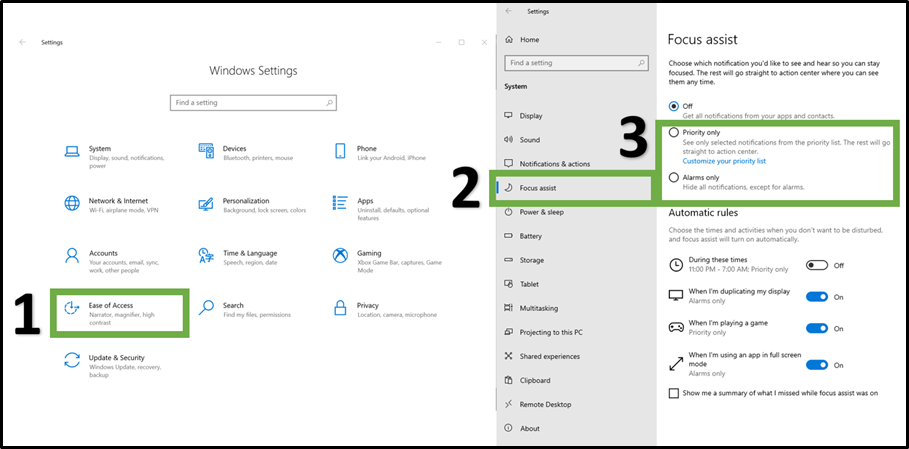Toggle full screen mode app switch
Image resolution: width=909 pixels, height=449 pixels.
click(817, 365)
